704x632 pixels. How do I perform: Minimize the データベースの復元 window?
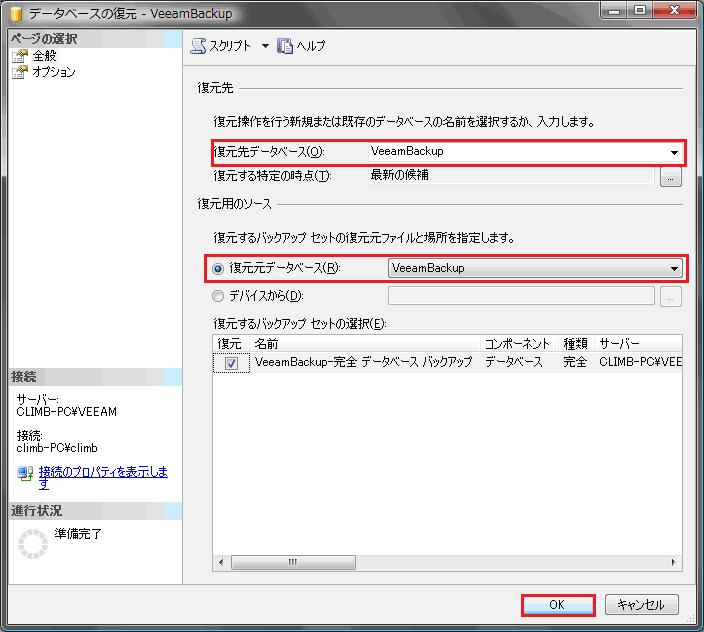click(x=615, y=10)
